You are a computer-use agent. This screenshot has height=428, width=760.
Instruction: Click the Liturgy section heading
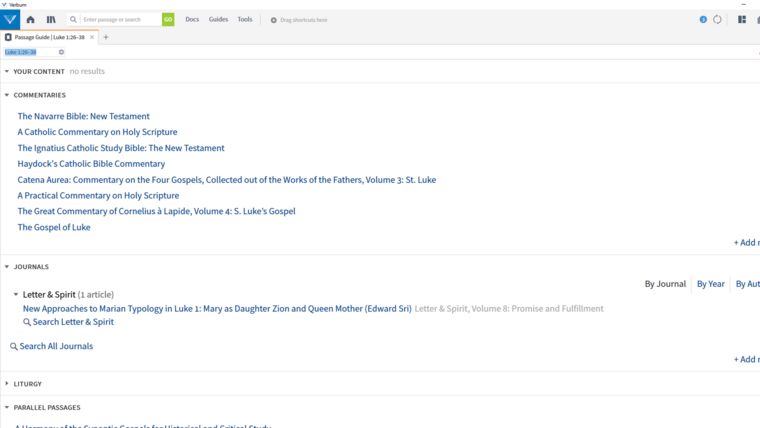28,384
